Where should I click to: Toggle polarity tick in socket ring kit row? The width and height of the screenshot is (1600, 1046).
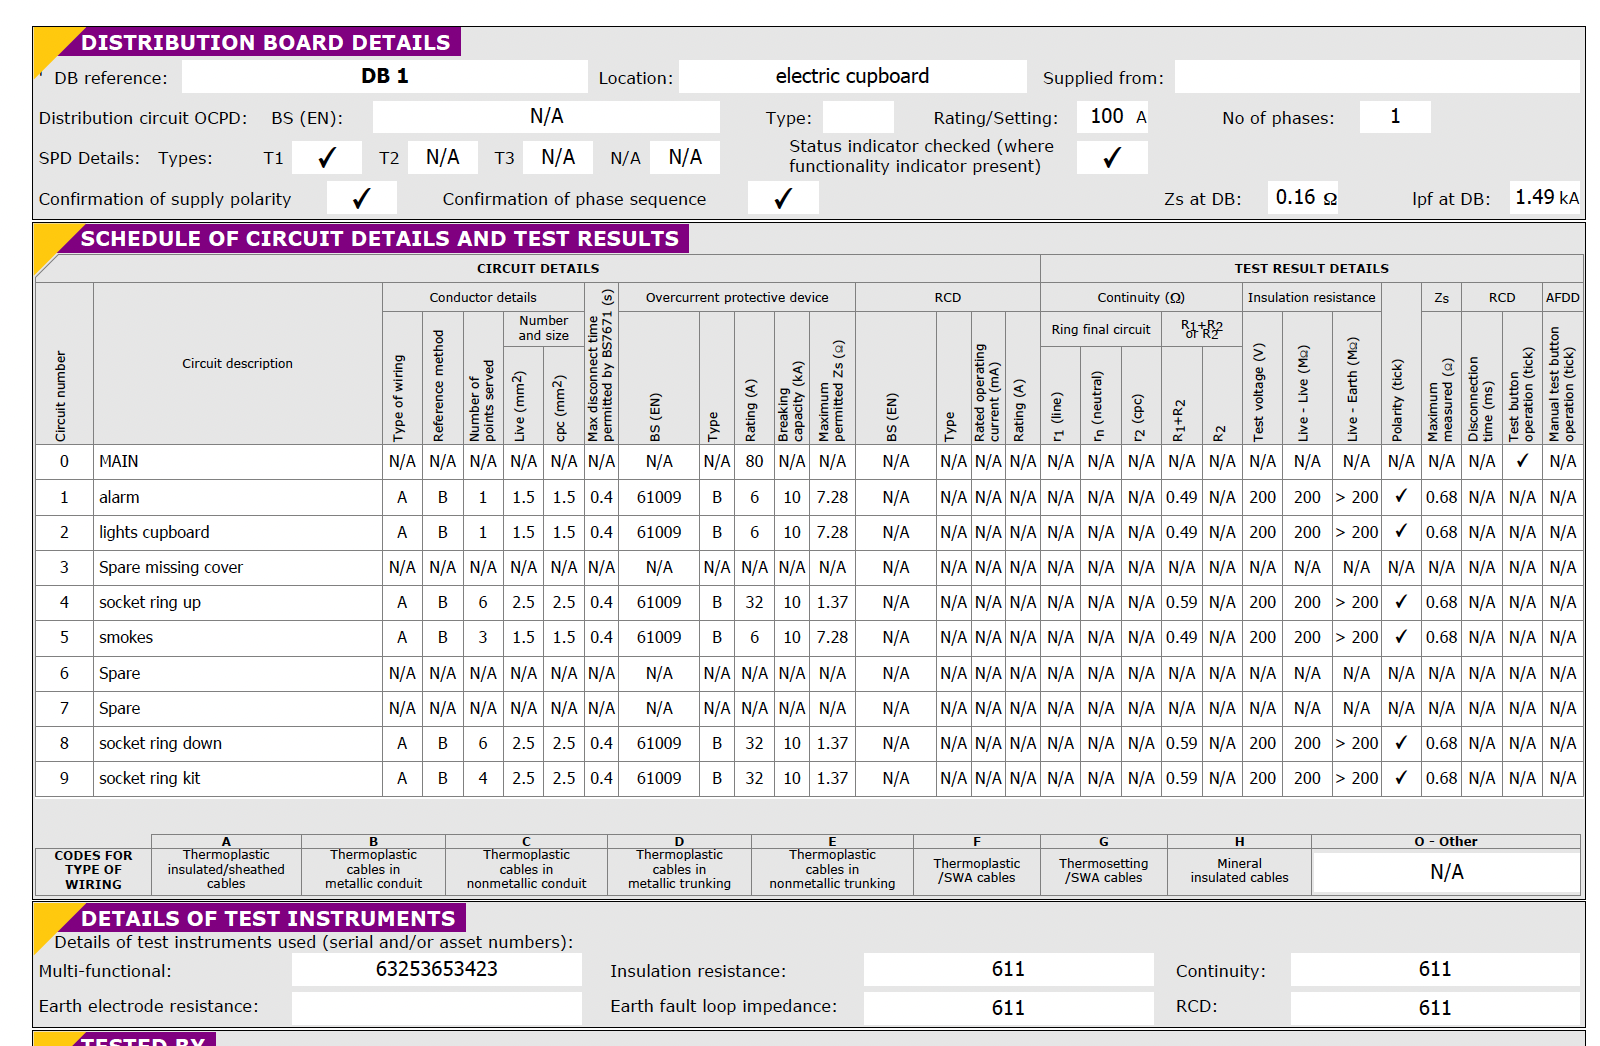(1401, 778)
